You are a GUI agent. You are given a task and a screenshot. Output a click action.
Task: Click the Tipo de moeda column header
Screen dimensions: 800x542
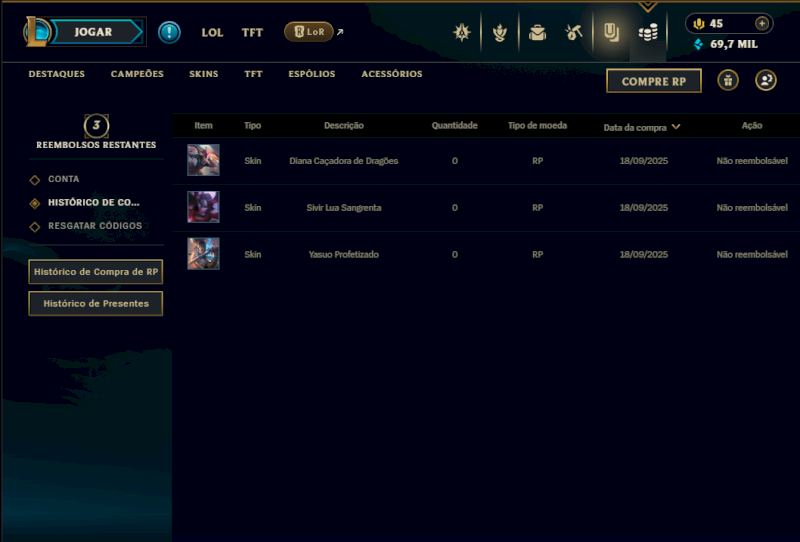[537, 126]
